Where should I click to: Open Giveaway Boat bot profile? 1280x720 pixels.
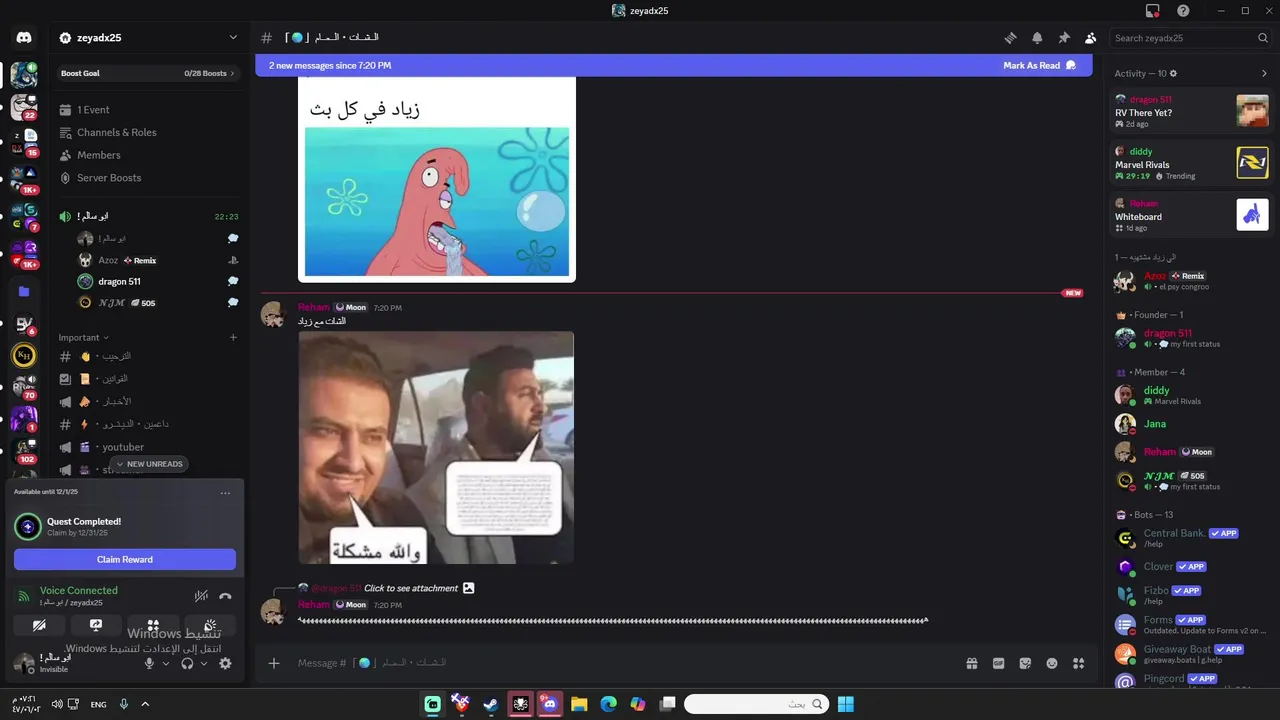coord(1192,654)
